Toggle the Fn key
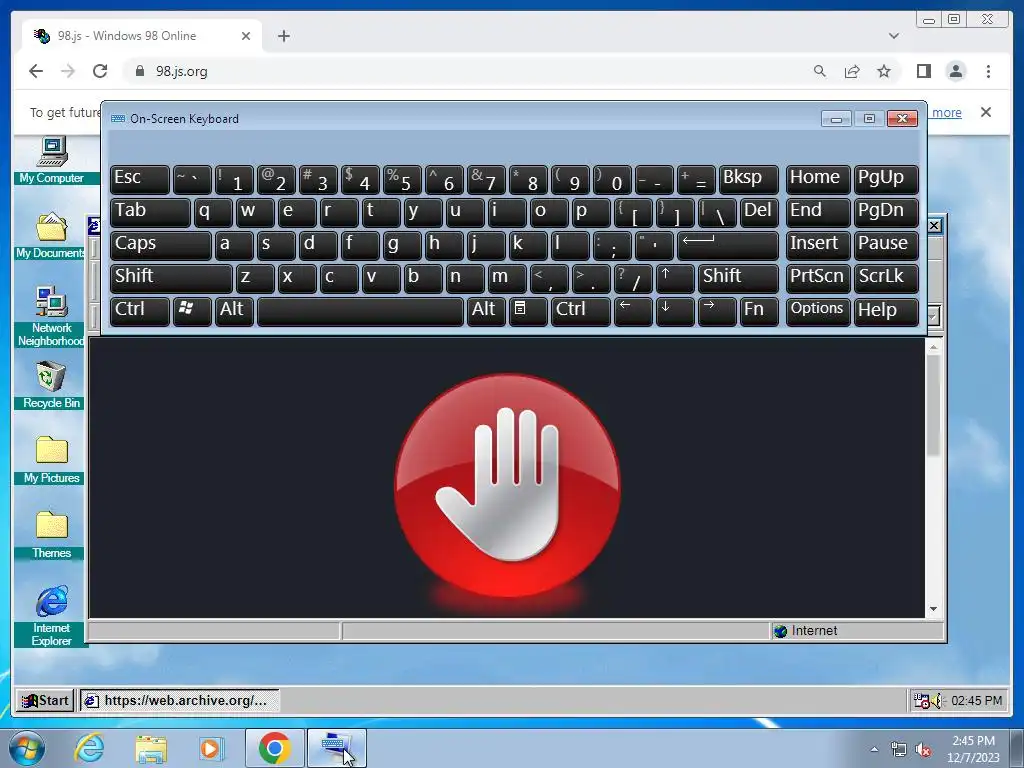The height and width of the screenshot is (768, 1024). click(759, 312)
